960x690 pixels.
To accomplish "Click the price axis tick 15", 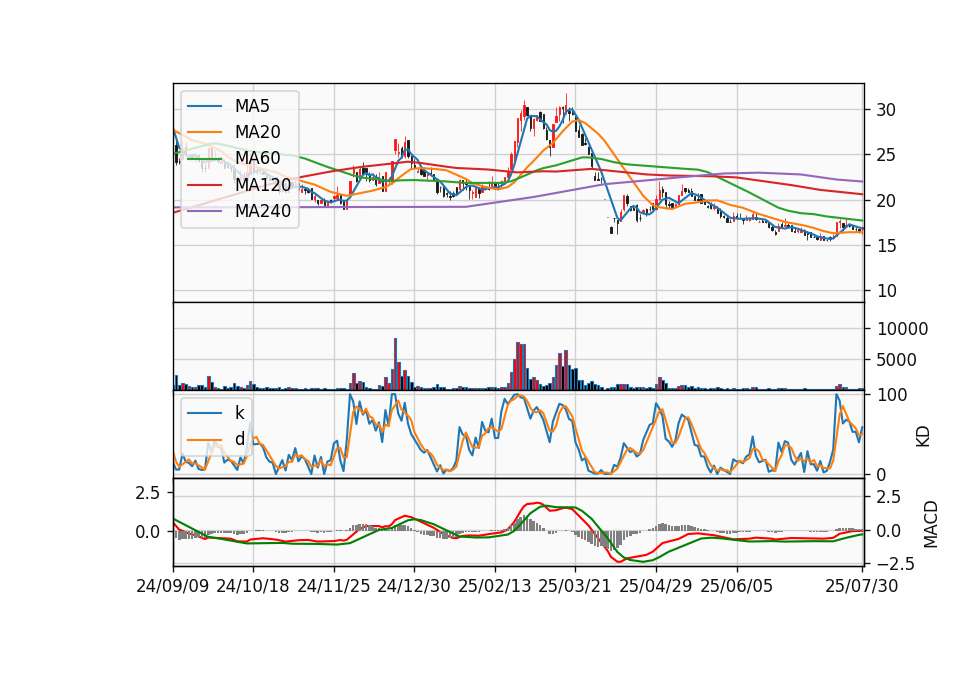I will click(x=886, y=246).
